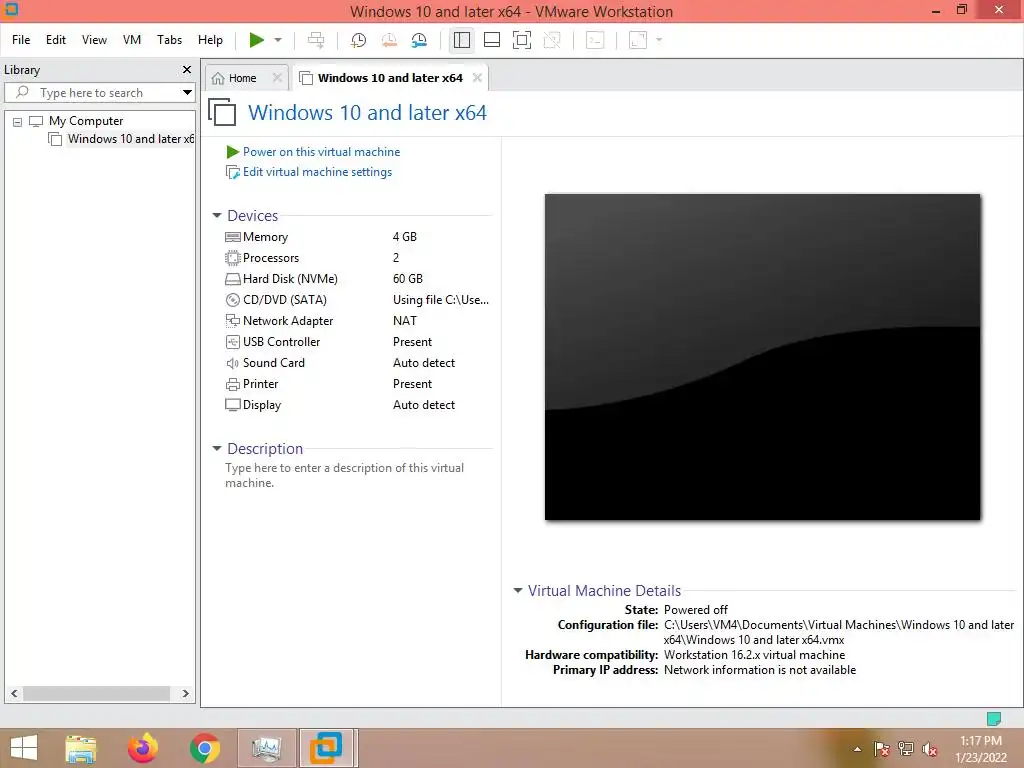This screenshot has width=1024, height=768.
Task: Open the Help menu
Action: tap(210, 40)
